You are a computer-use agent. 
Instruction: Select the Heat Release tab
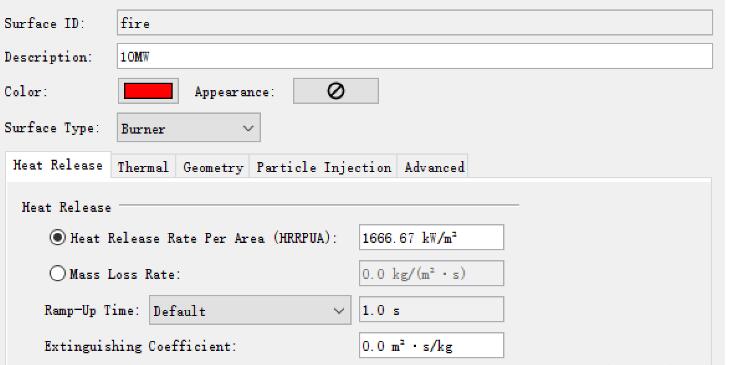[x=58, y=165]
